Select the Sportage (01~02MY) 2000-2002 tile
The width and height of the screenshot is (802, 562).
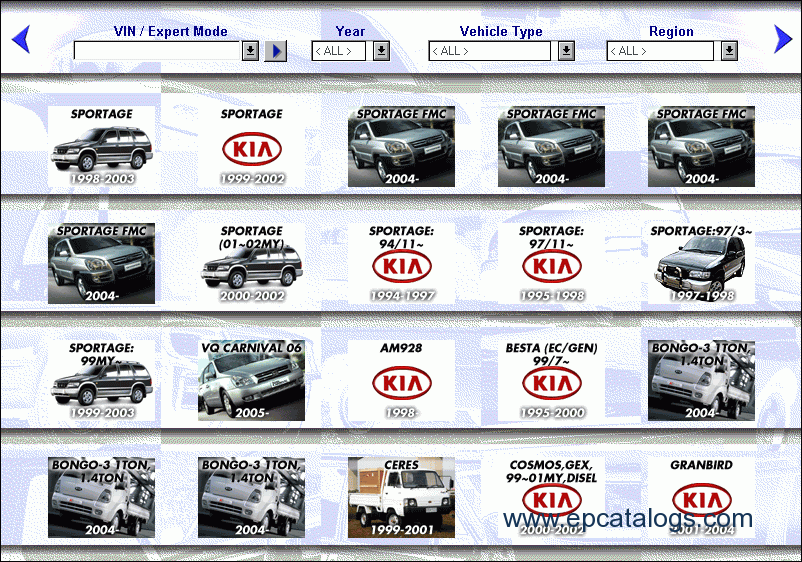coord(251,263)
